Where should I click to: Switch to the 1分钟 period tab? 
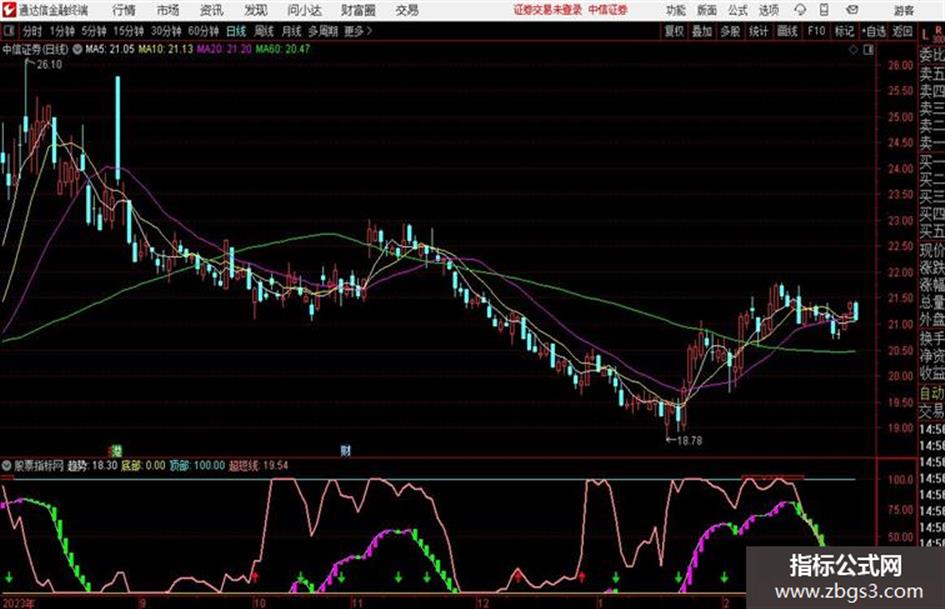point(61,31)
